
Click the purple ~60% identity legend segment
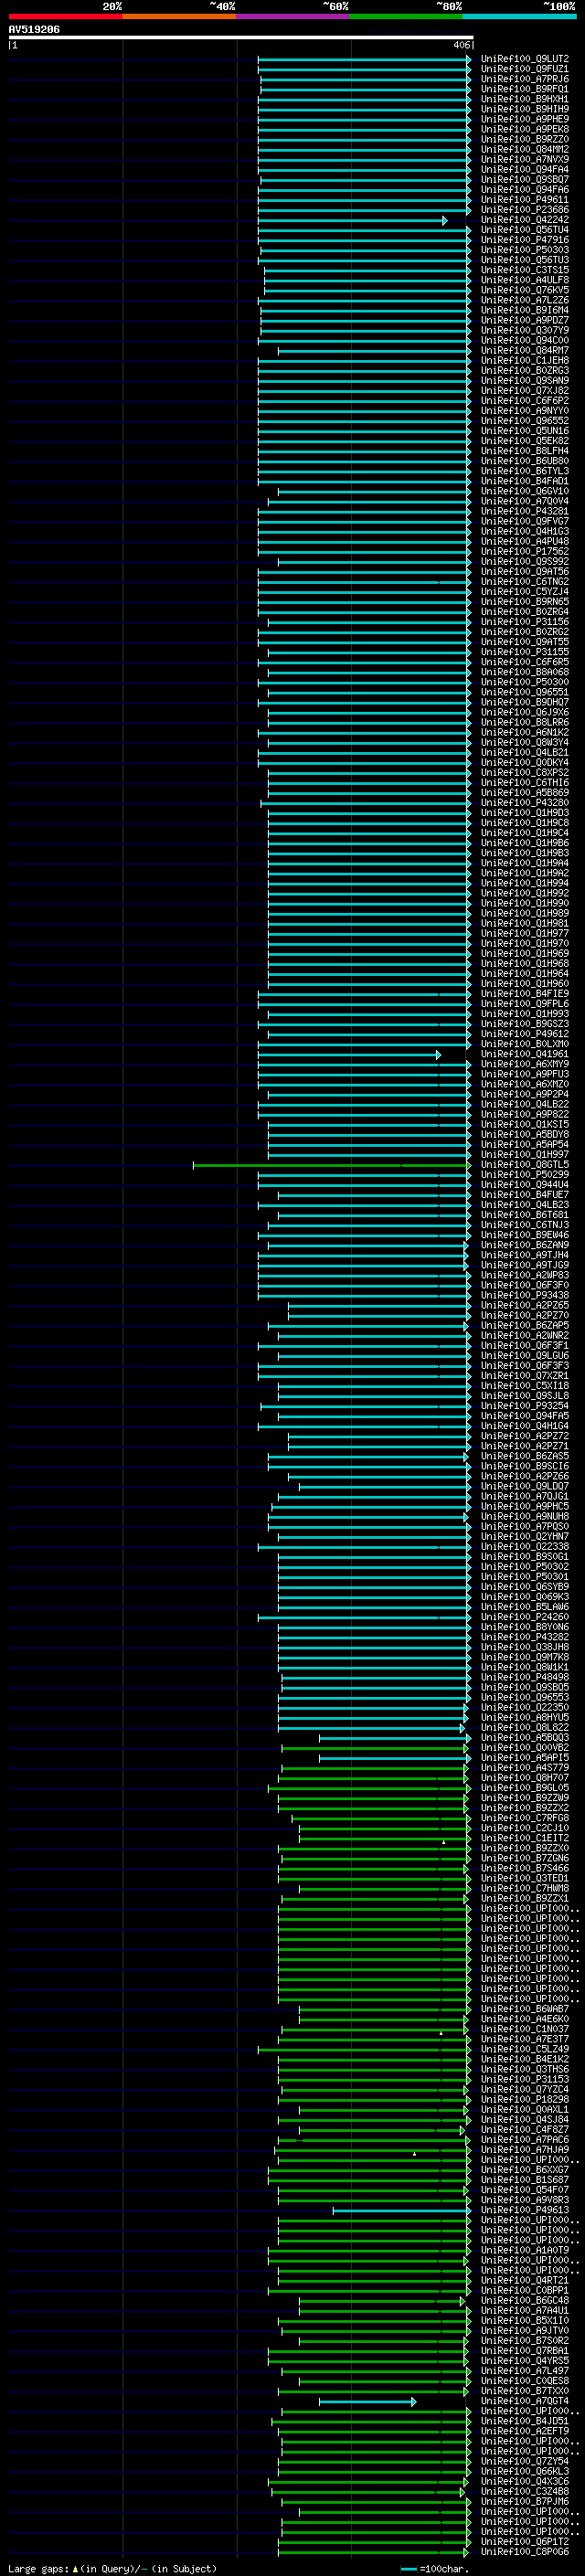click(x=293, y=16)
